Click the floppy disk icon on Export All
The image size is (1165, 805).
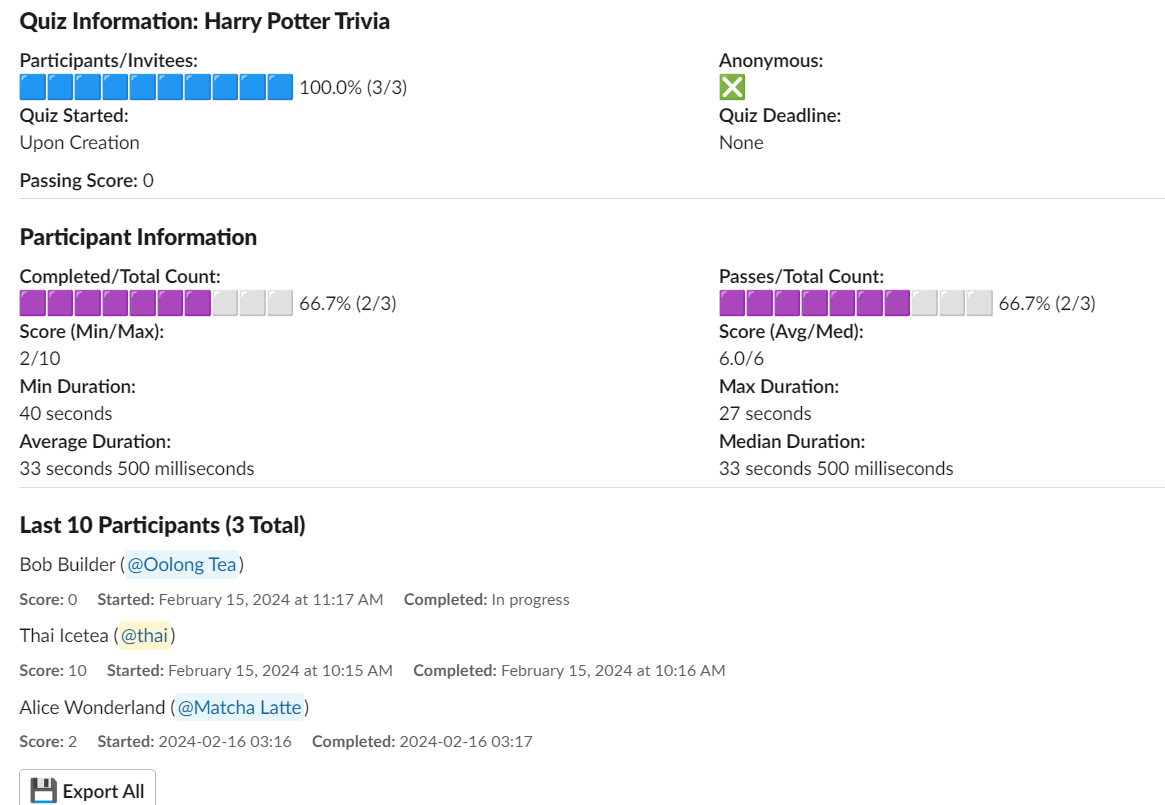[x=43, y=791]
